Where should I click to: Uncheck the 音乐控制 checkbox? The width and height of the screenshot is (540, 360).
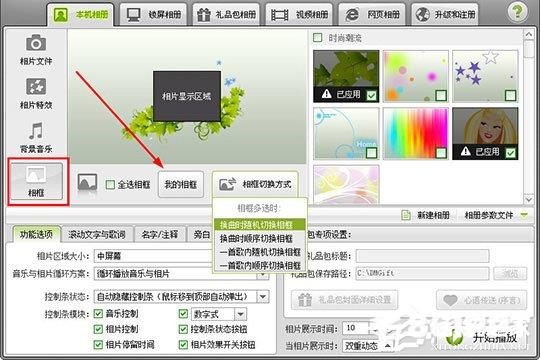pyautogui.click(x=98, y=313)
